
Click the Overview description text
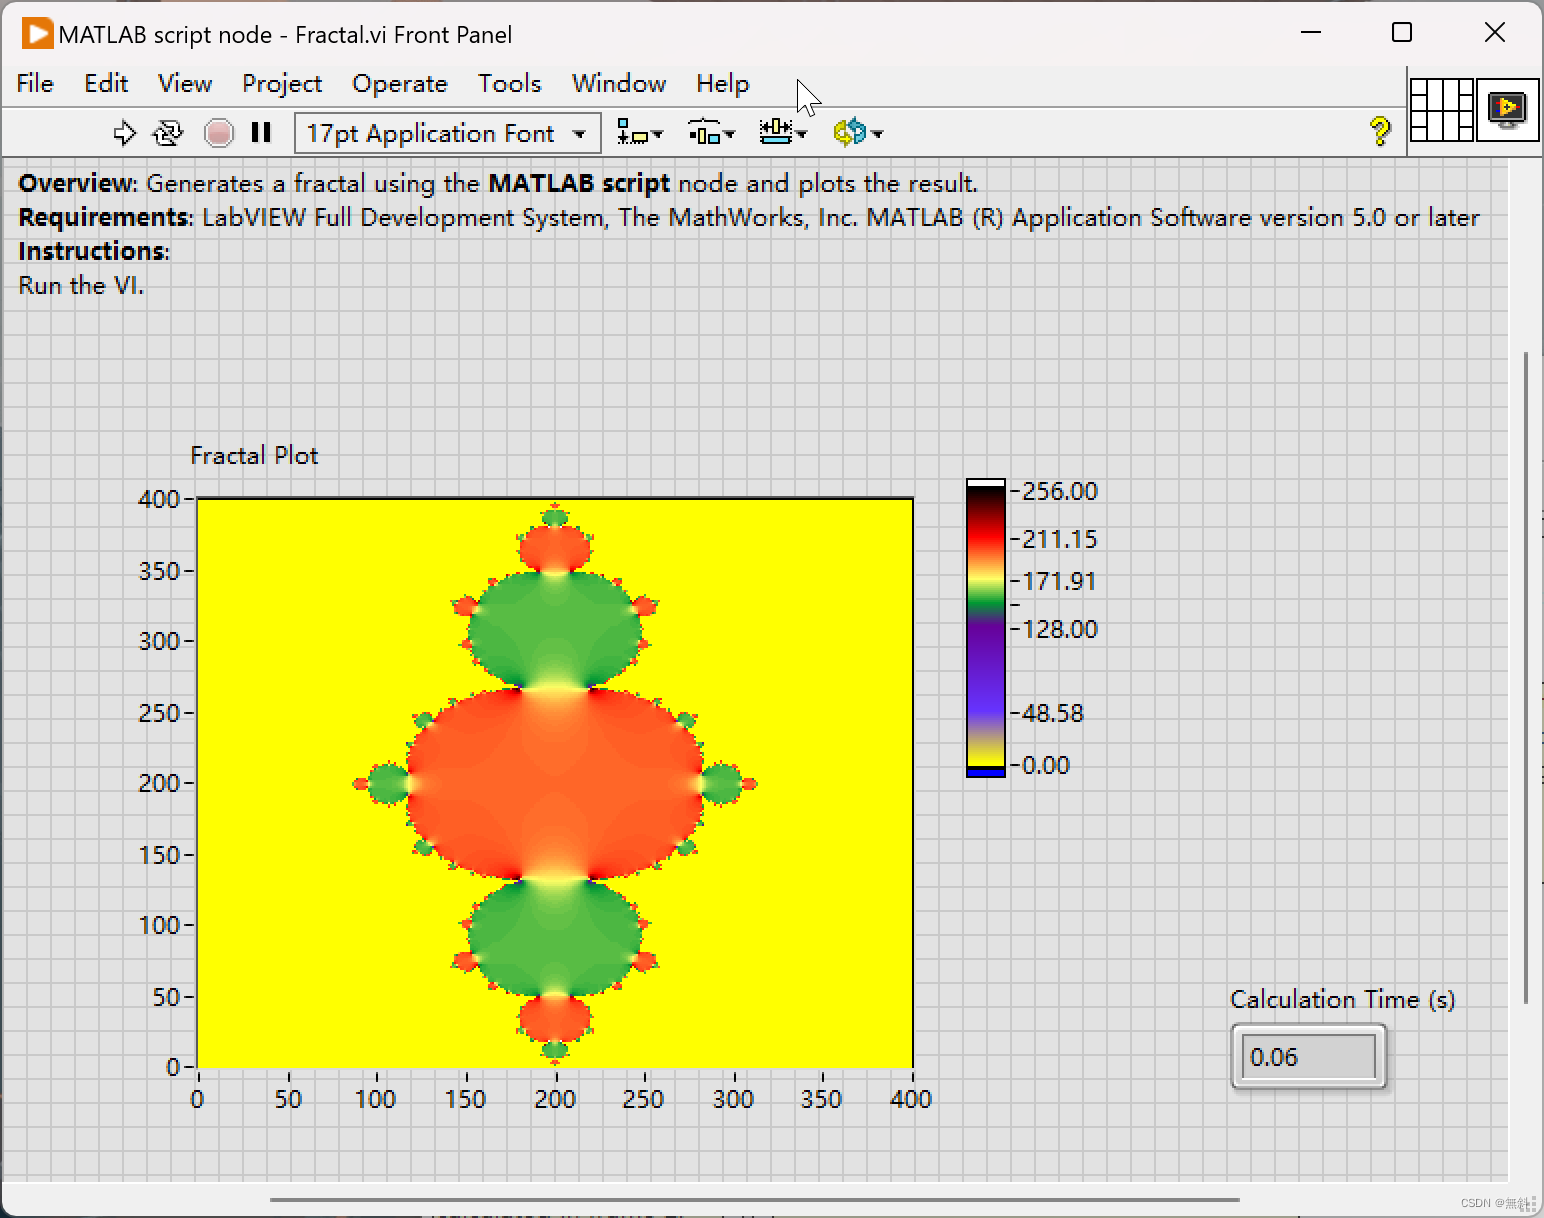[x=498, y=183]
